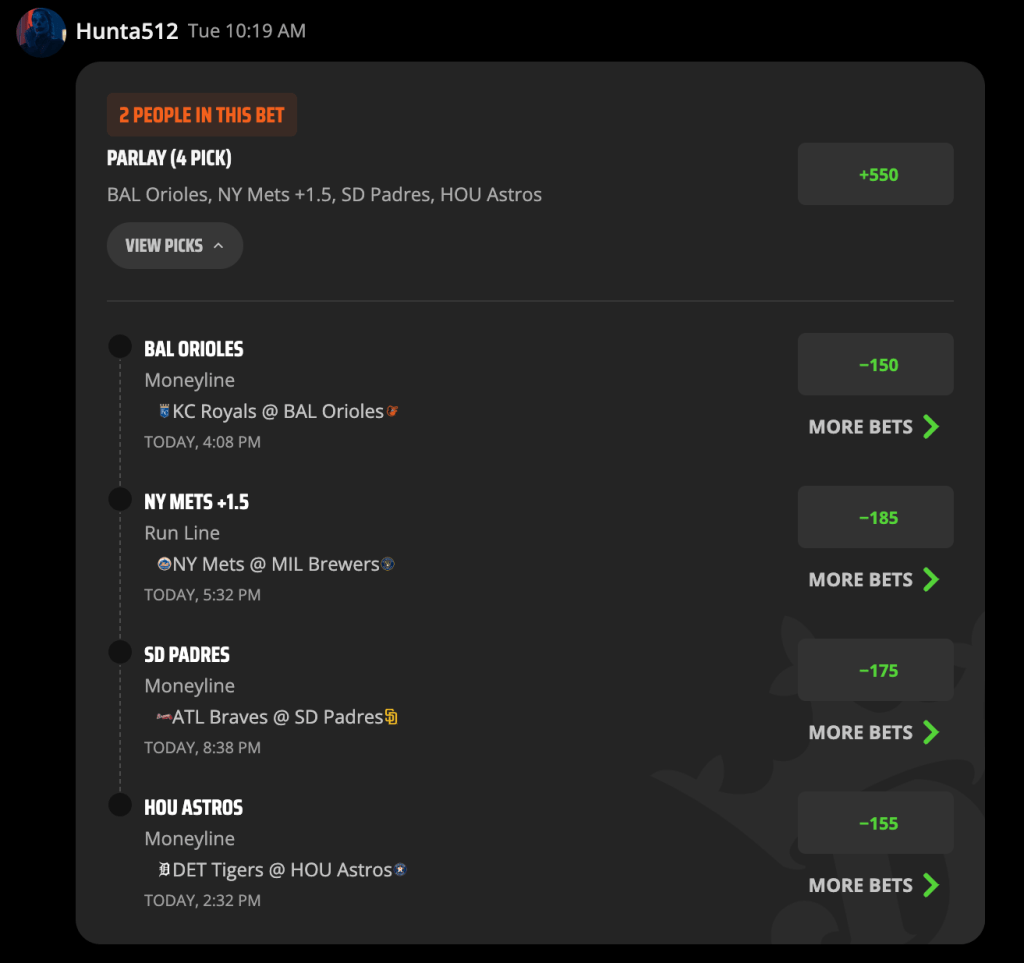Select the -155 HOU Astros moneyline odds
1024x963 pixels.
[875, 823]
